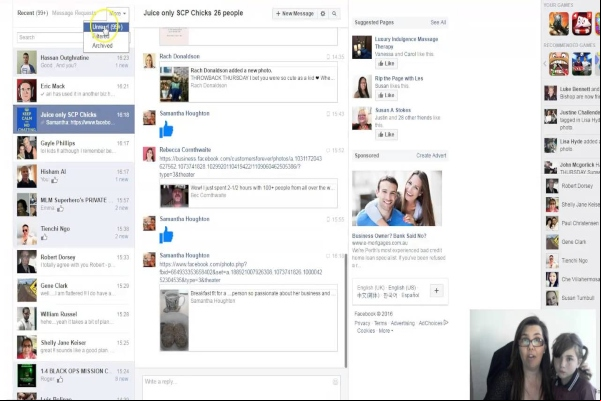Image resolution: width=601 pixels, height=401 pixels.
Task: Select Unread (99+) from the dropdown
Action: (x=106, y=27)
